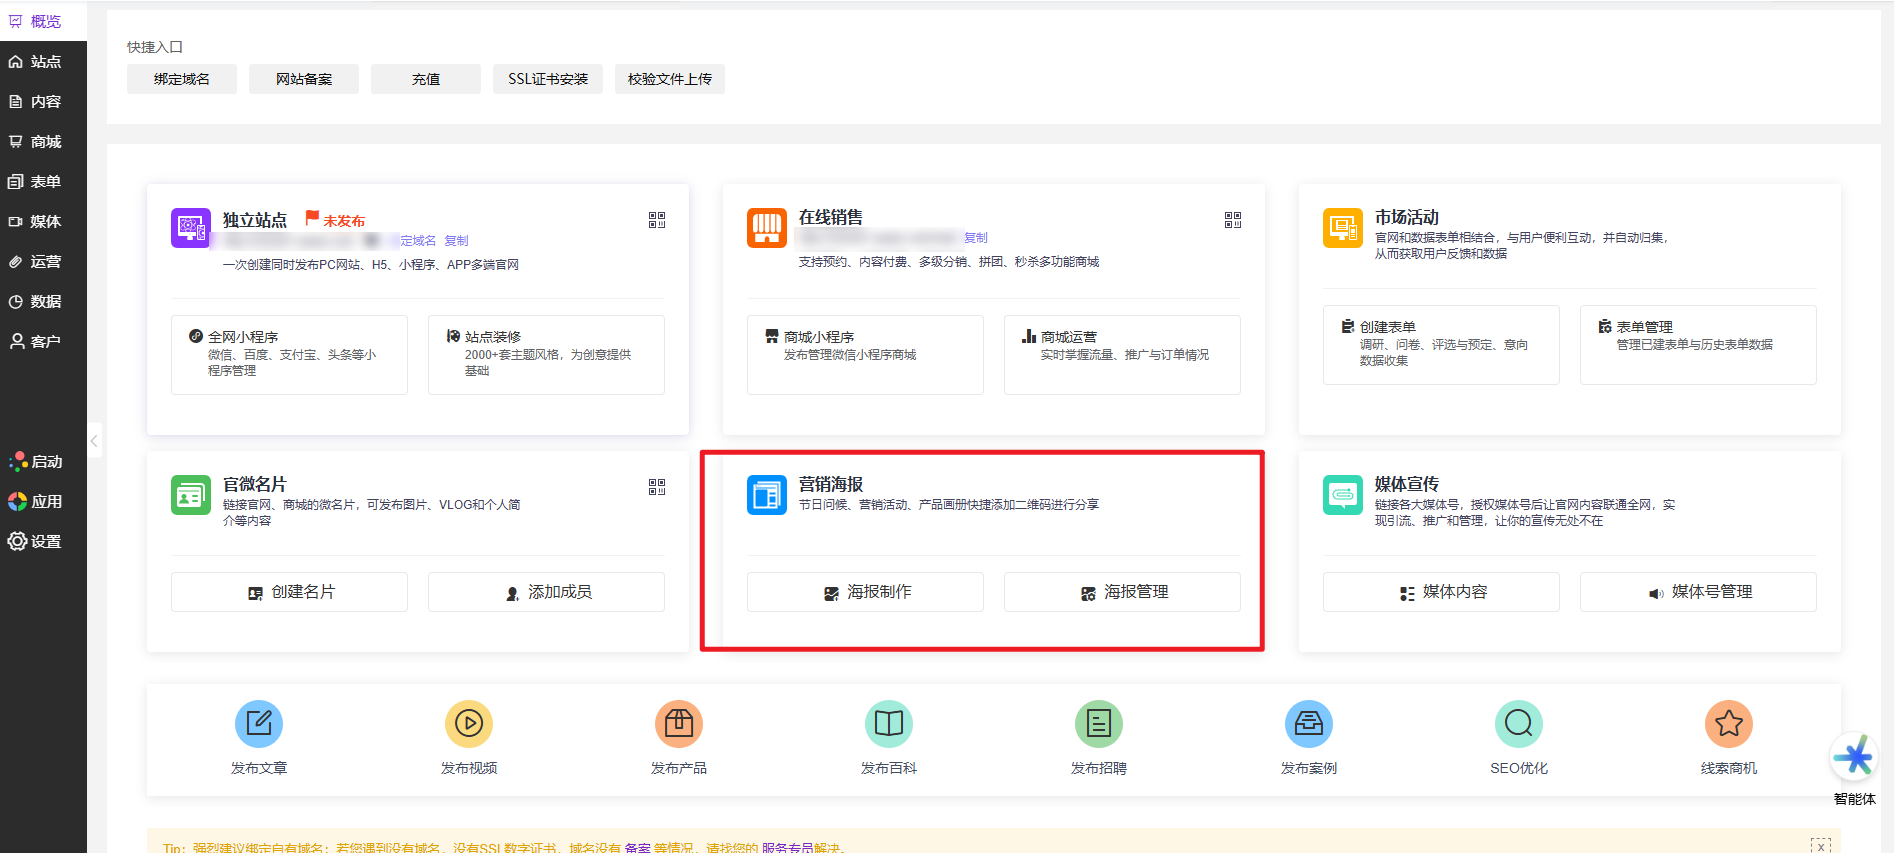Screen dimensions: 1894x853
Task: Show QR code for 在线销售 card
Action: (x=1233, y=220)
